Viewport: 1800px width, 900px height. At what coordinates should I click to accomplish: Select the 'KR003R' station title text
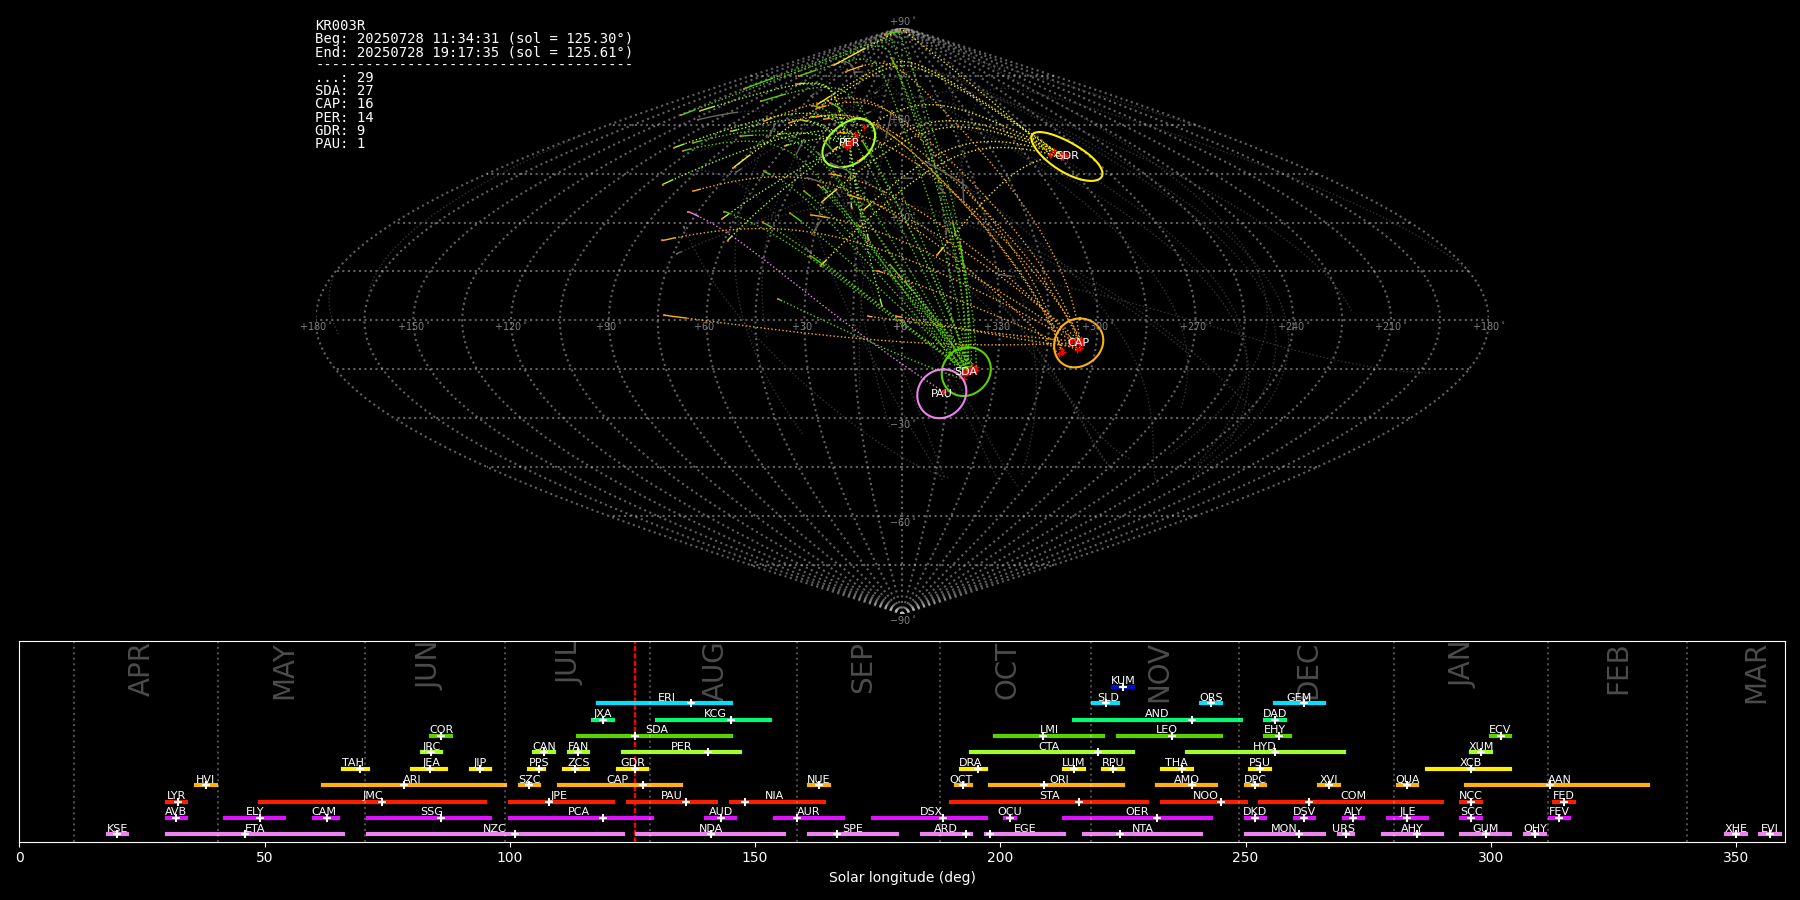pos(340,26)
